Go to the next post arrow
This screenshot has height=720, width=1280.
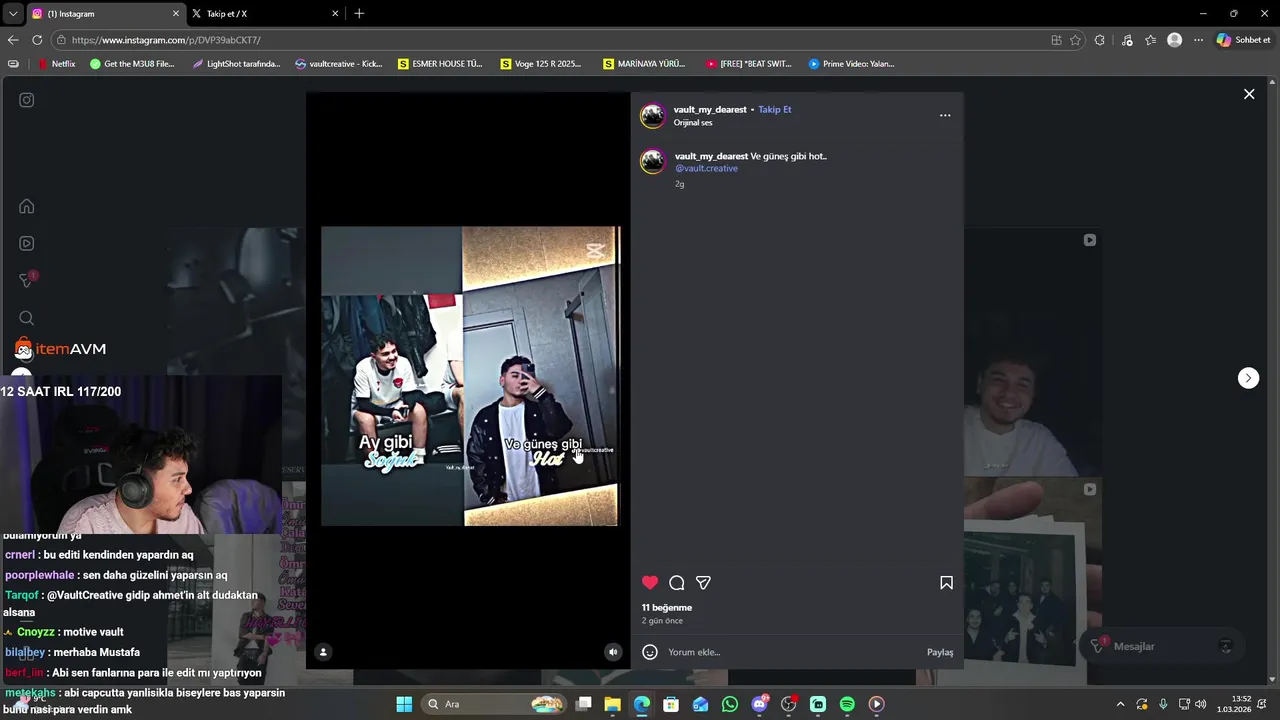(x=1248, y=378)
